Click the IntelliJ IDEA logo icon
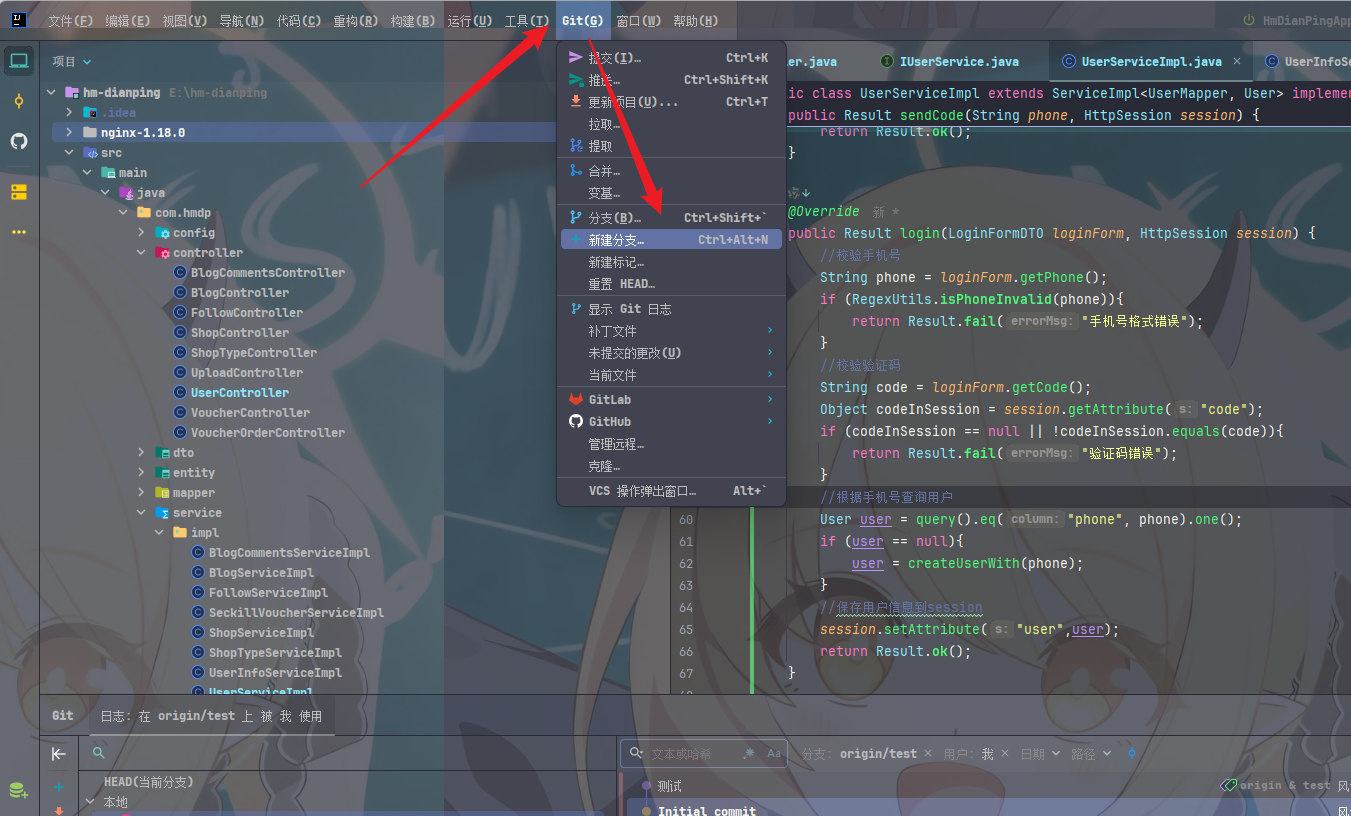1351x816 pixels. [19, 20]
